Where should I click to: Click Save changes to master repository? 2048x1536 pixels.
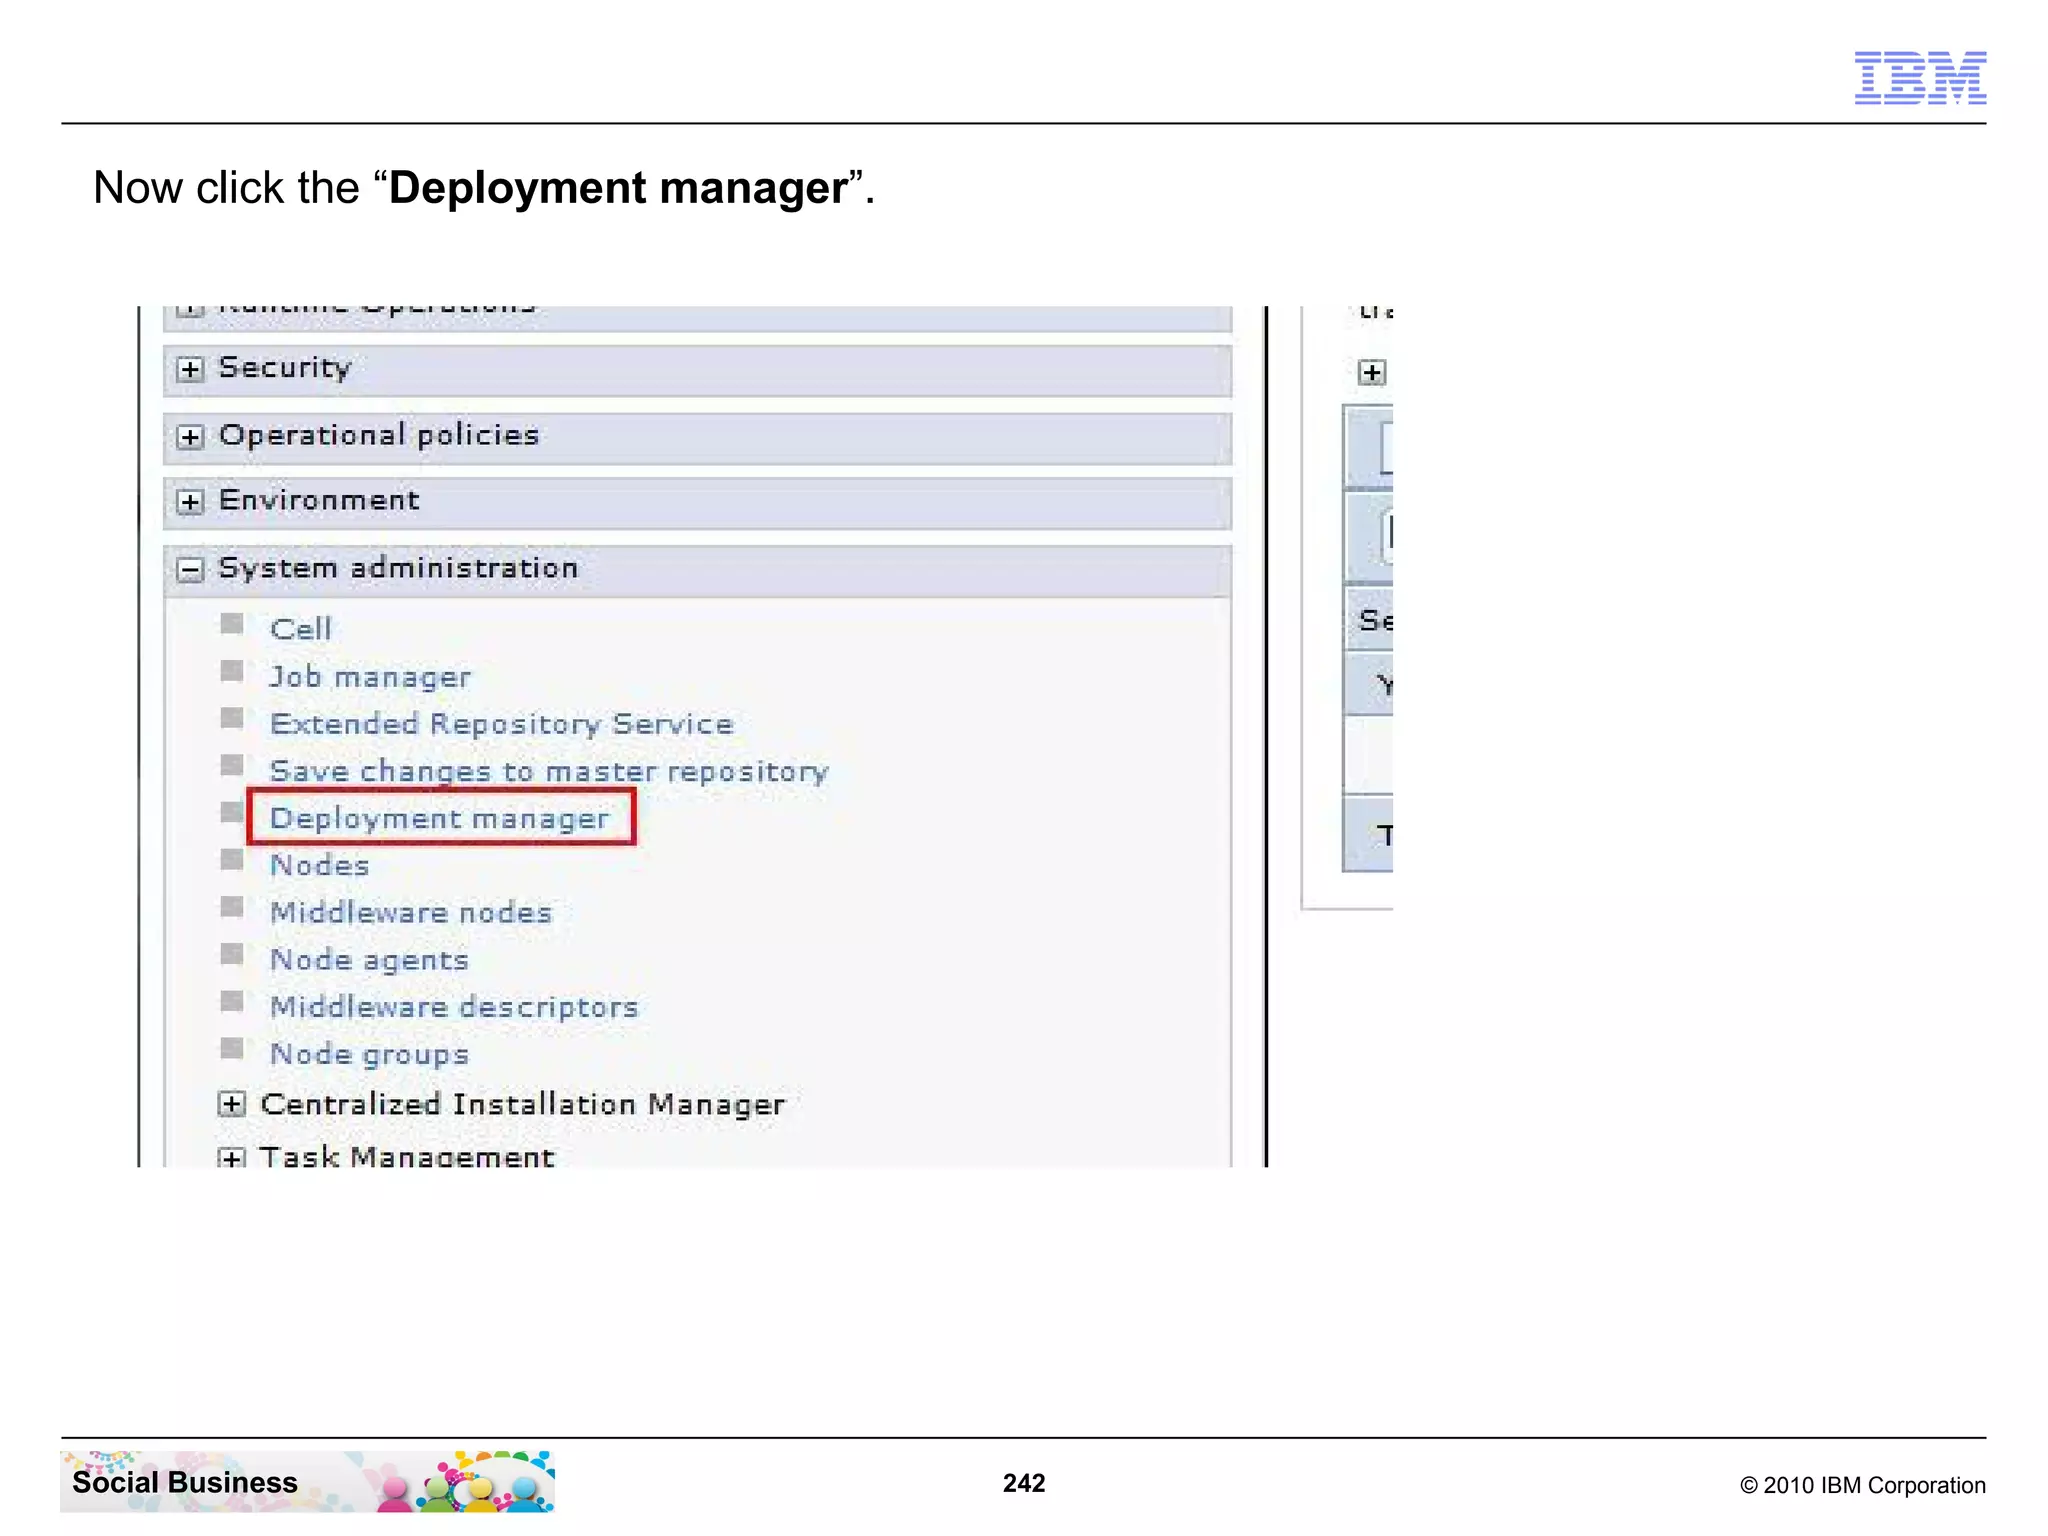point(549,771)
